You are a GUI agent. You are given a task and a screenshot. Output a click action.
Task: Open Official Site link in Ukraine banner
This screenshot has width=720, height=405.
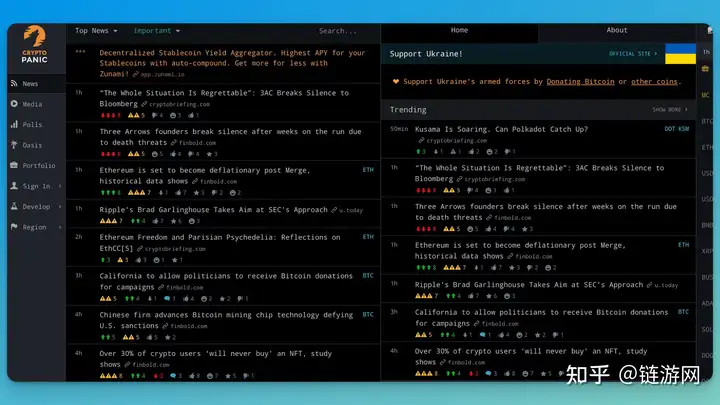[634, 54]
